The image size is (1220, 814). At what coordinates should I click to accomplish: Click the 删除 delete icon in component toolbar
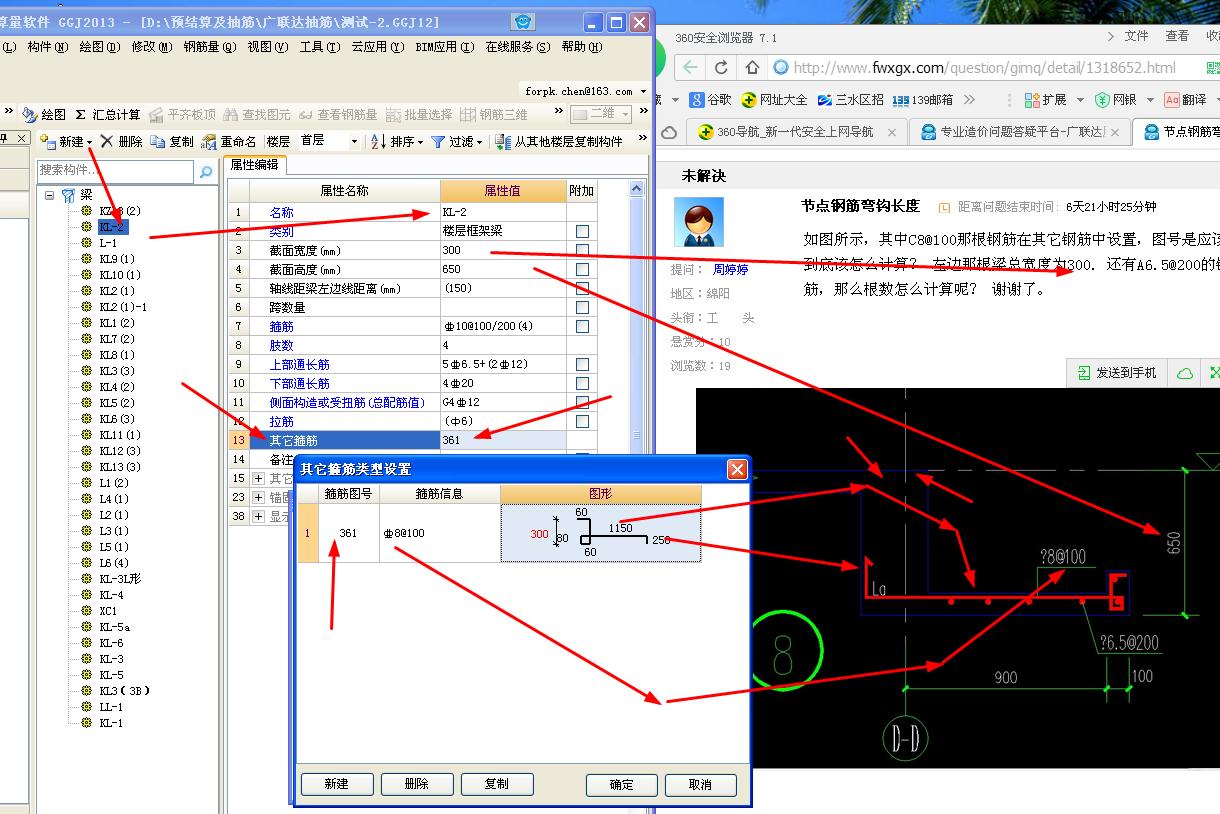point(107,141)
